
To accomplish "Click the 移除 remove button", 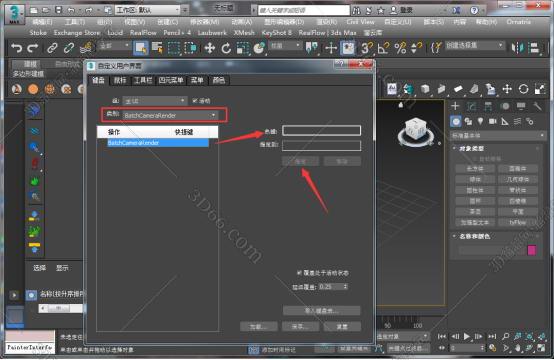I will (342, 161).
